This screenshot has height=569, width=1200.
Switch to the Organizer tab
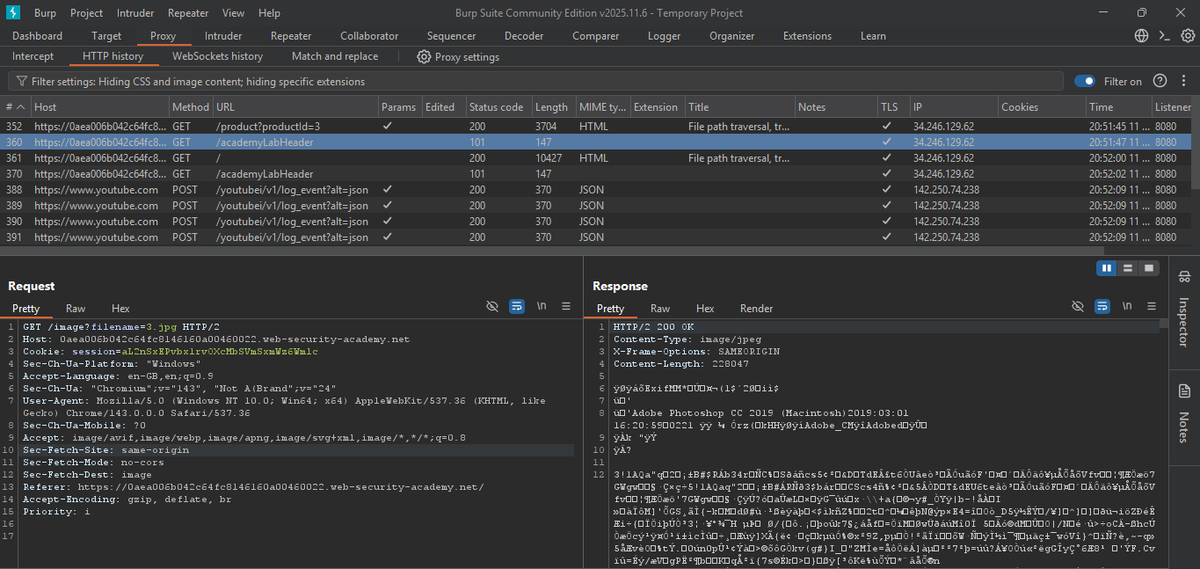tap(732, 36)
